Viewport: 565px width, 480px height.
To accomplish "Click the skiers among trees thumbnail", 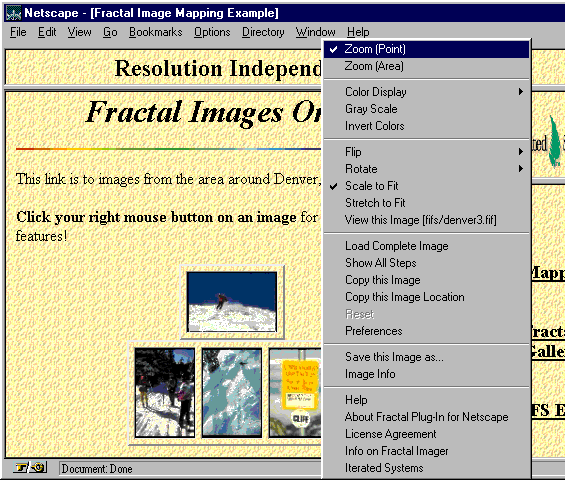I will coord(165,393).
